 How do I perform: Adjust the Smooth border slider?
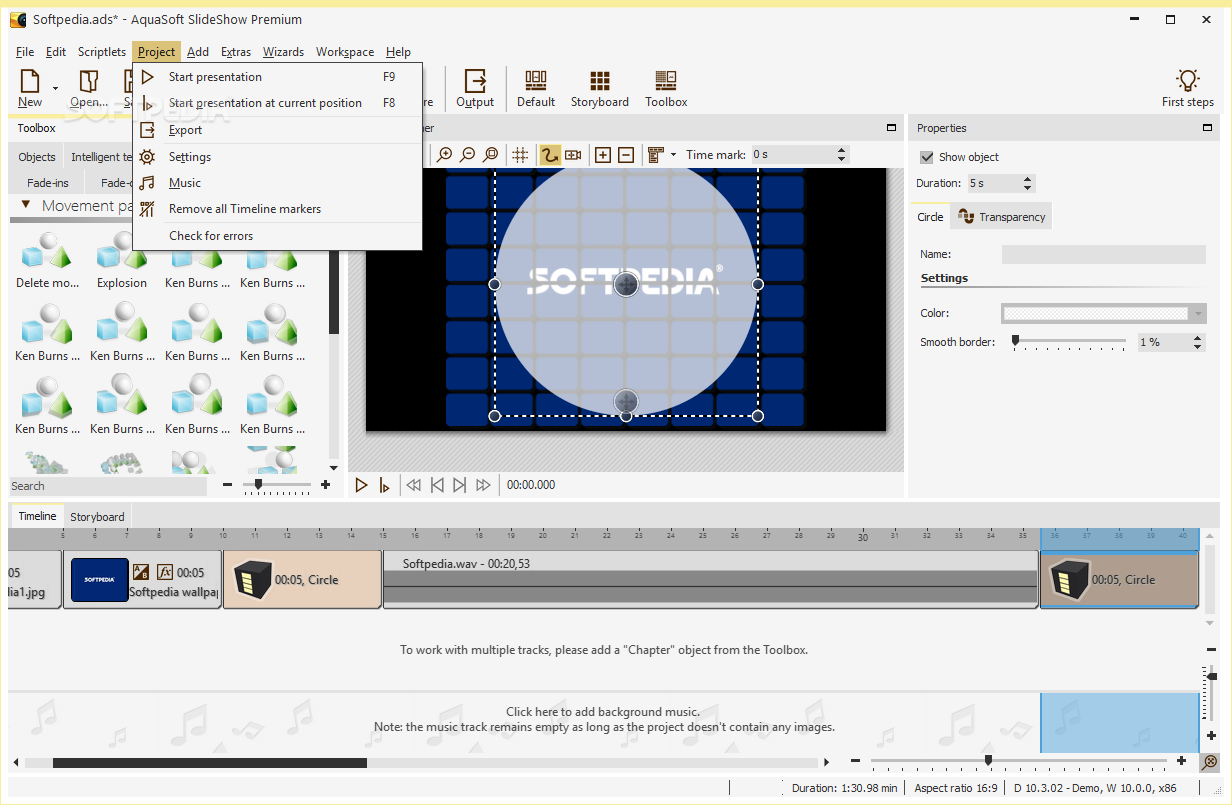(x=1016, y=342)
